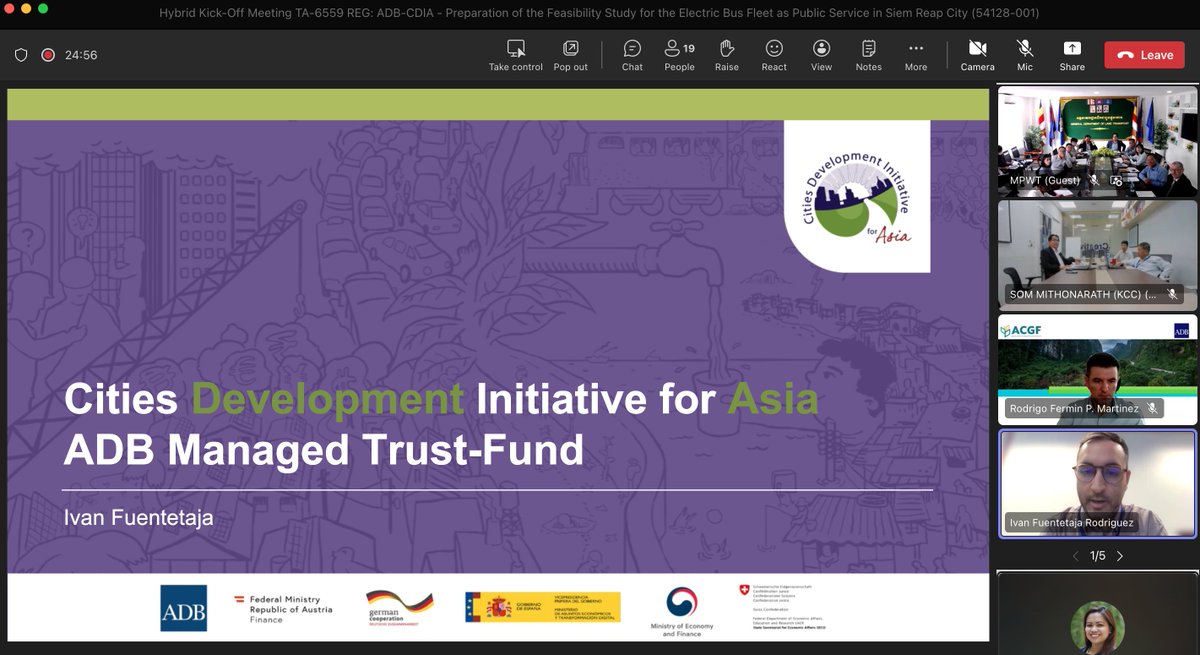Click the slide title ADB Managed Trust-Fund
The height and width of the screenshot is (655, 1200).
(x=324, y=451)
